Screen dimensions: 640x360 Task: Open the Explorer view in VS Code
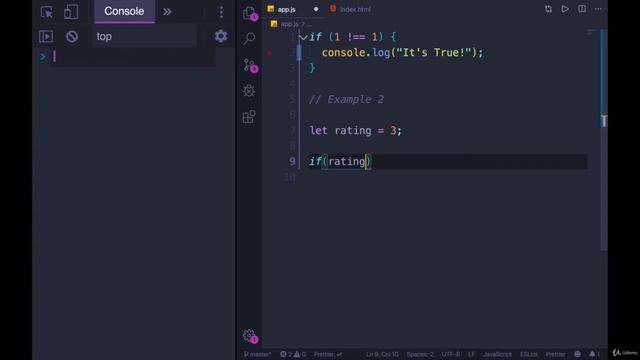click(x=249, y=13)
